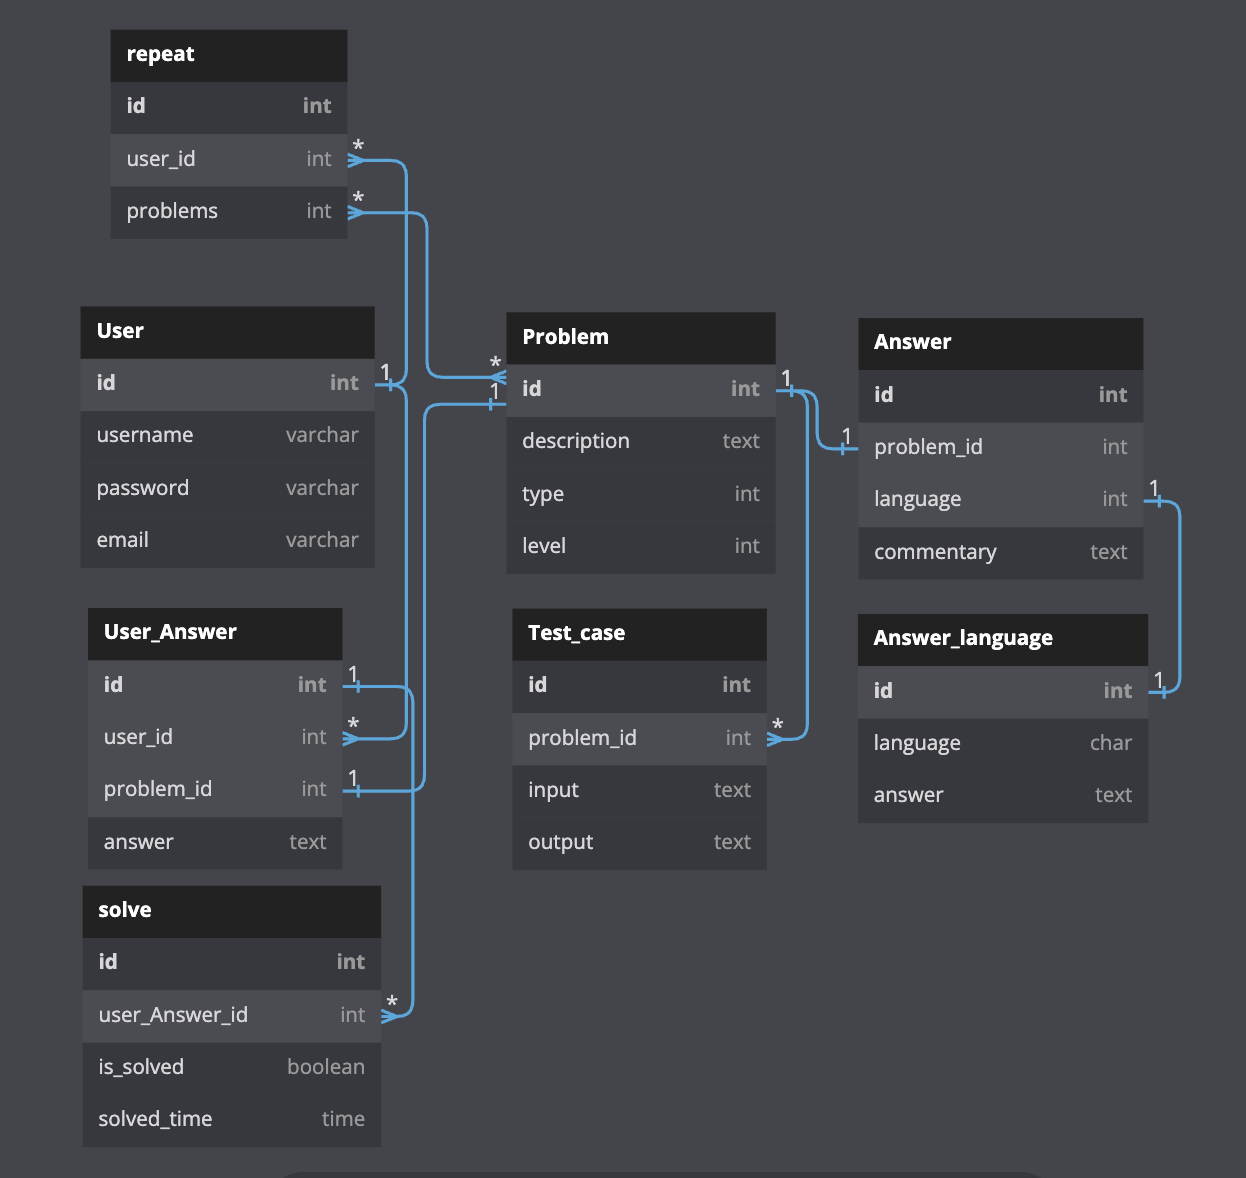Select id row in Problem table

click(641, 390)
